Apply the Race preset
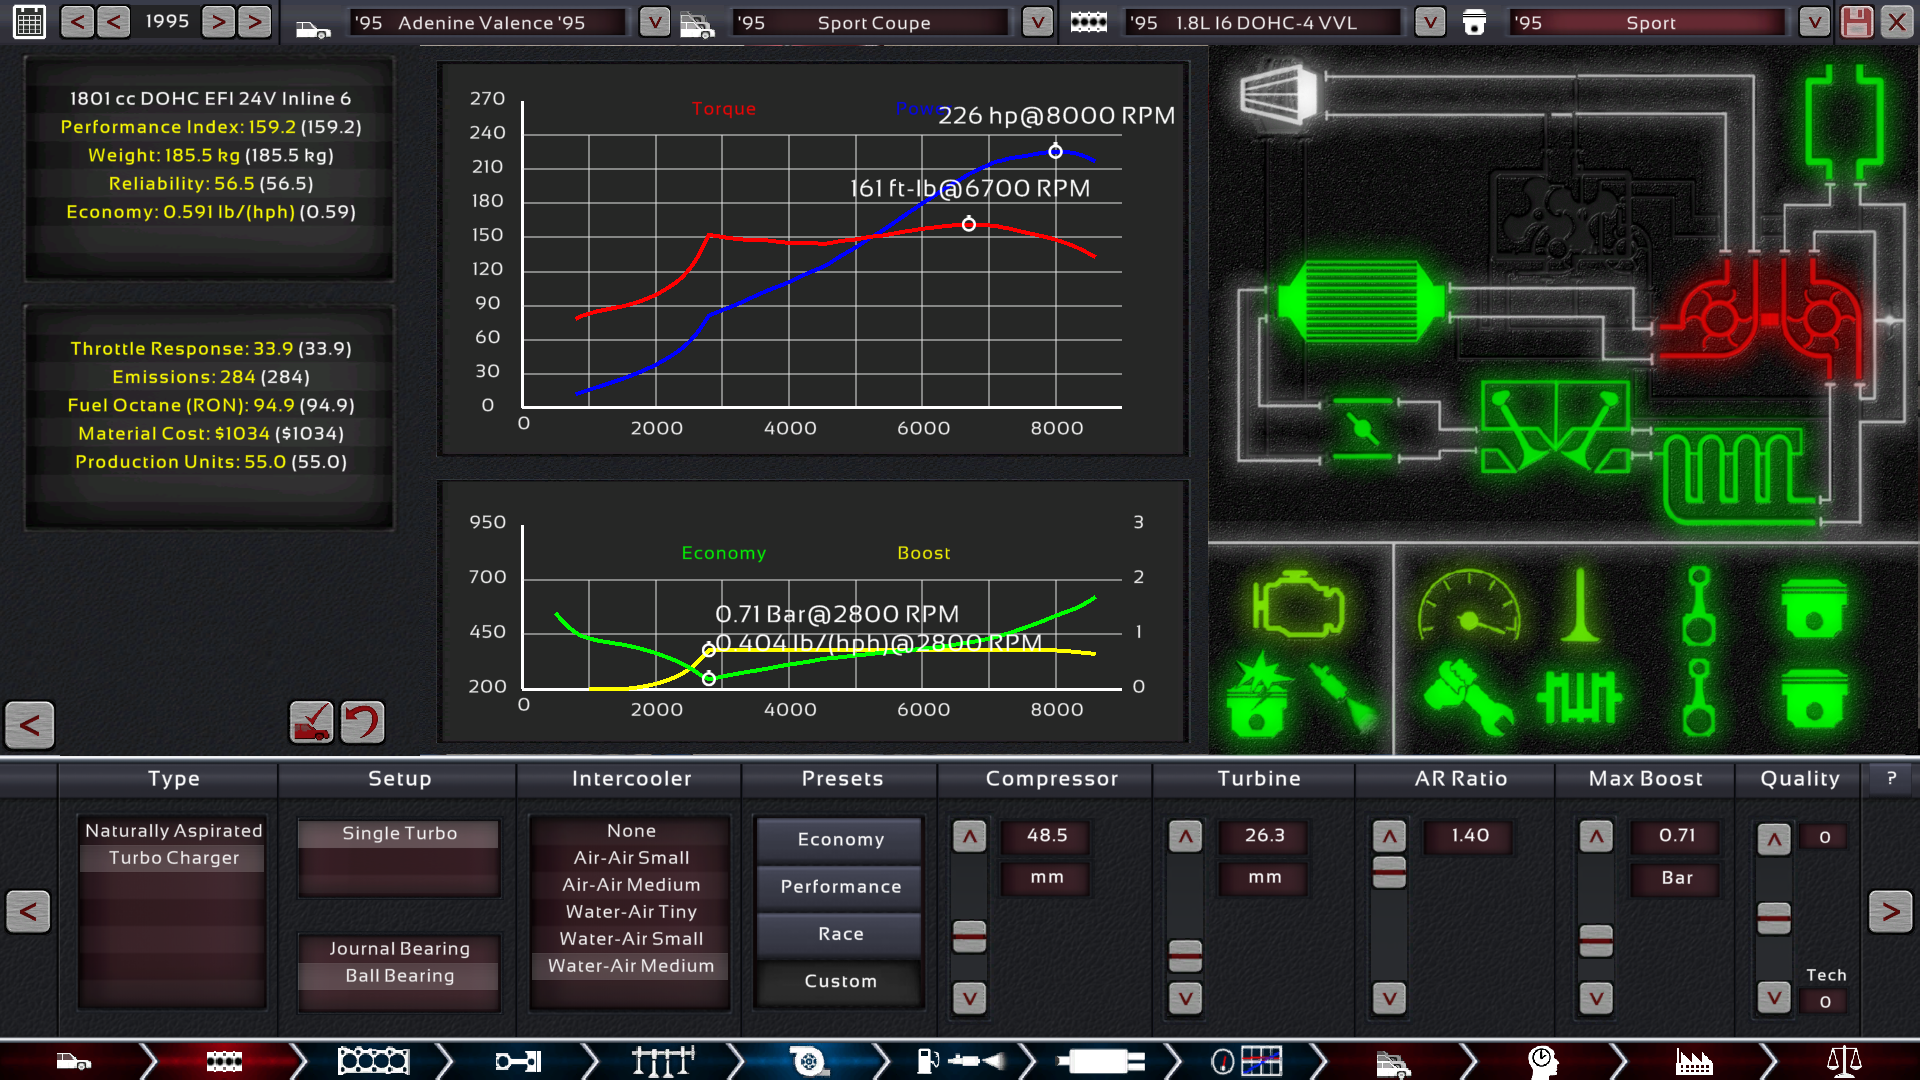This screenshot has height=1080, width=1920. (x=840, y=933)
